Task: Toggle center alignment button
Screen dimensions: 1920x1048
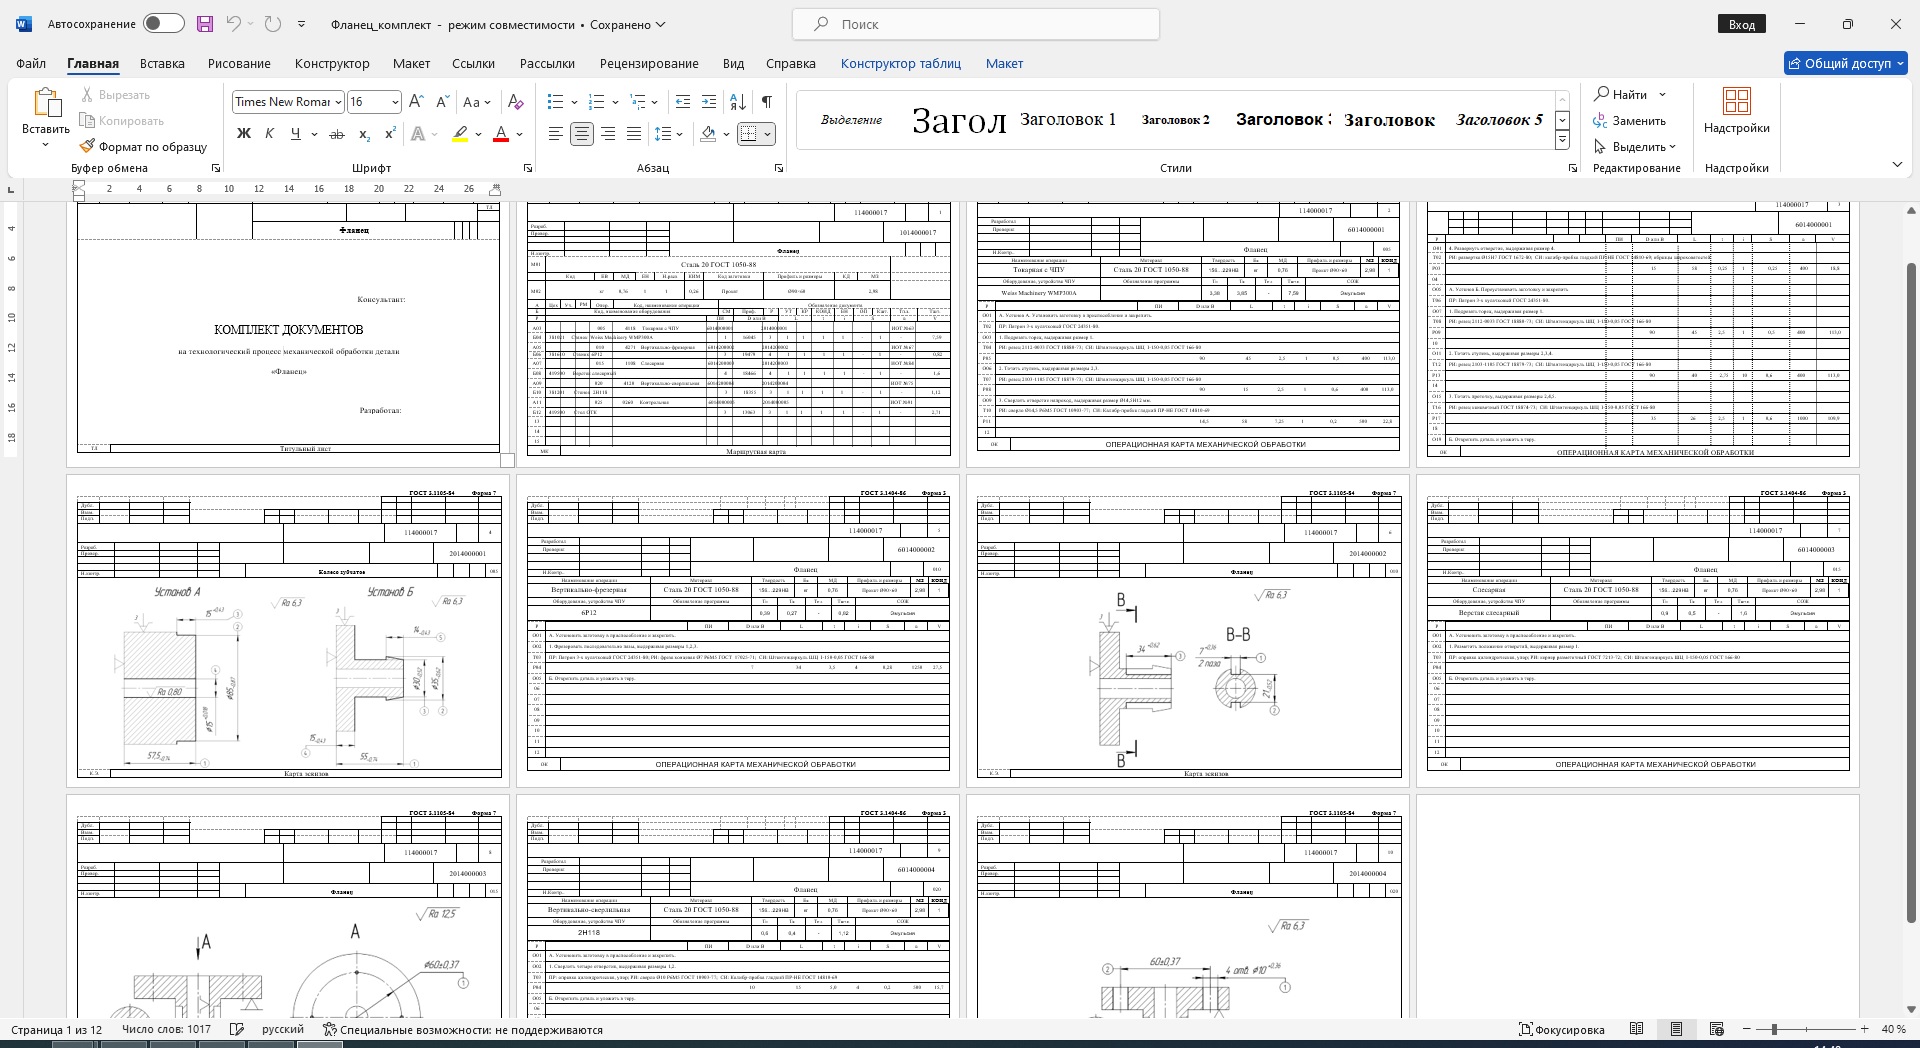Action: coord(582,134)
